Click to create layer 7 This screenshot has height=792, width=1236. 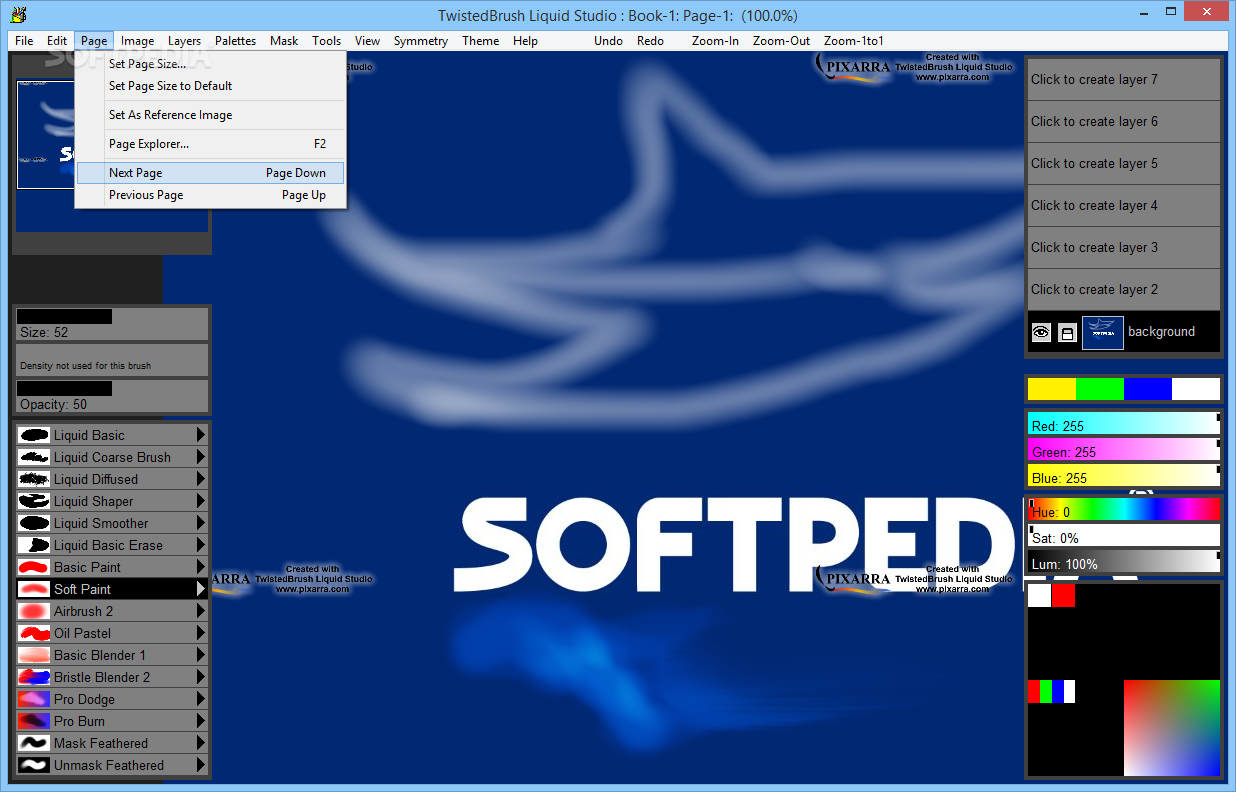pyautogui.click(x=1124, y=79)
